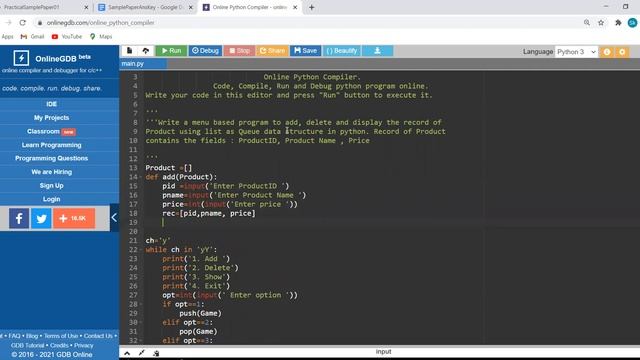Fold the elif block at line 32

point(141,340)
